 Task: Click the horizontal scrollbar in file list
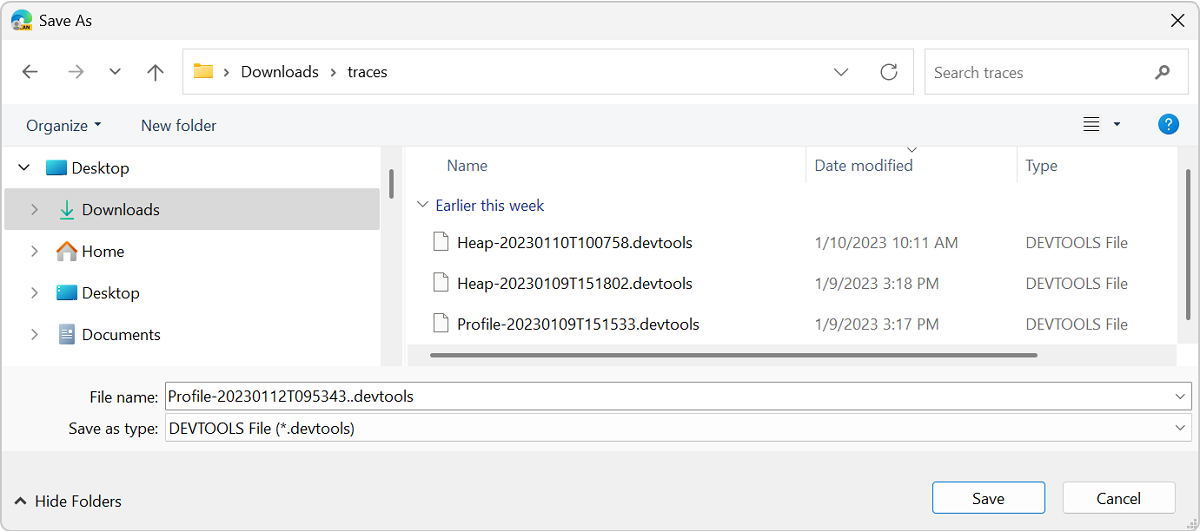tap(733, 354)
